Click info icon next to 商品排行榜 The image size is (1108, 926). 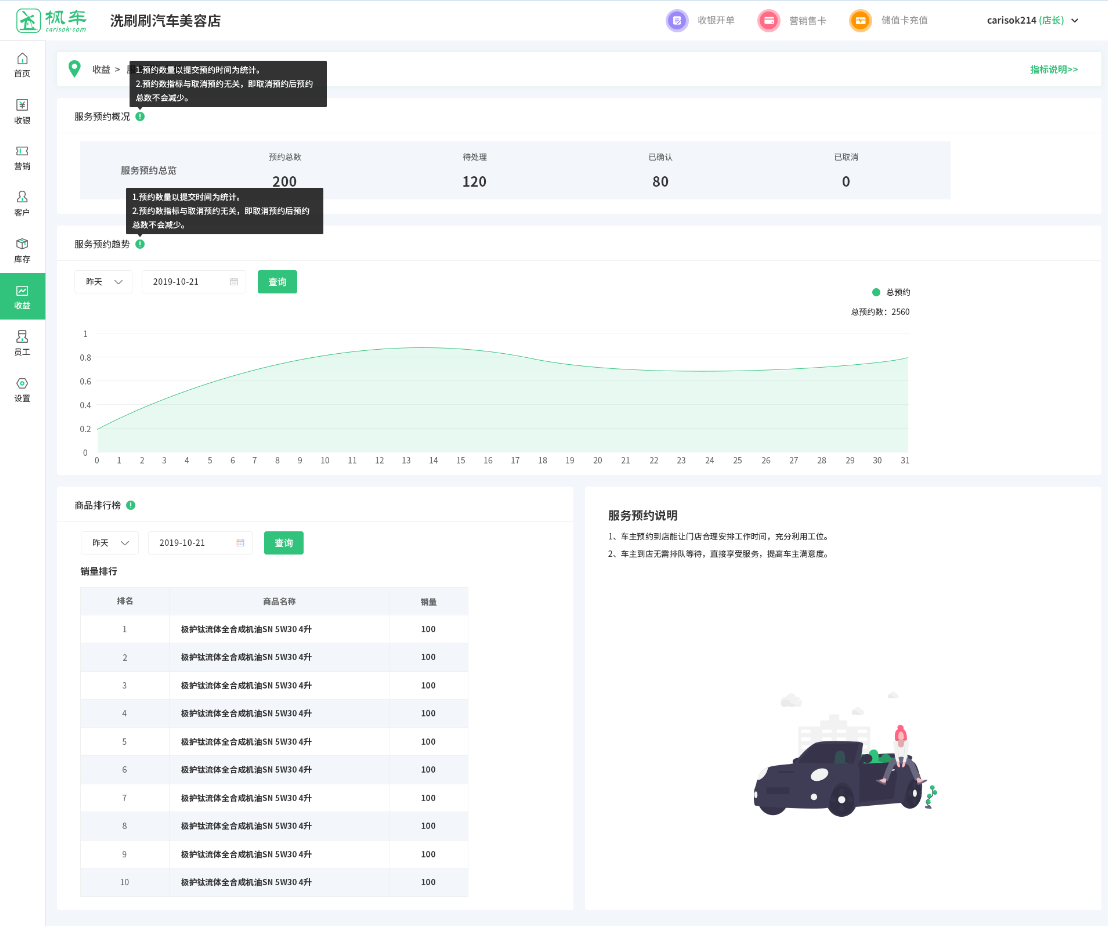click(x=131, y=505)
